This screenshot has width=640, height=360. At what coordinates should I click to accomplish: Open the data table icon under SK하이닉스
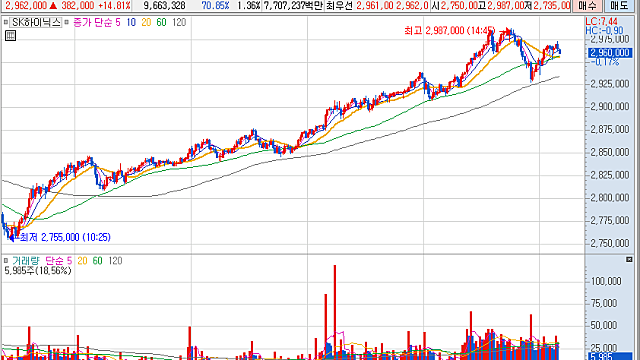pyautogui.click(x=10, y=36)
